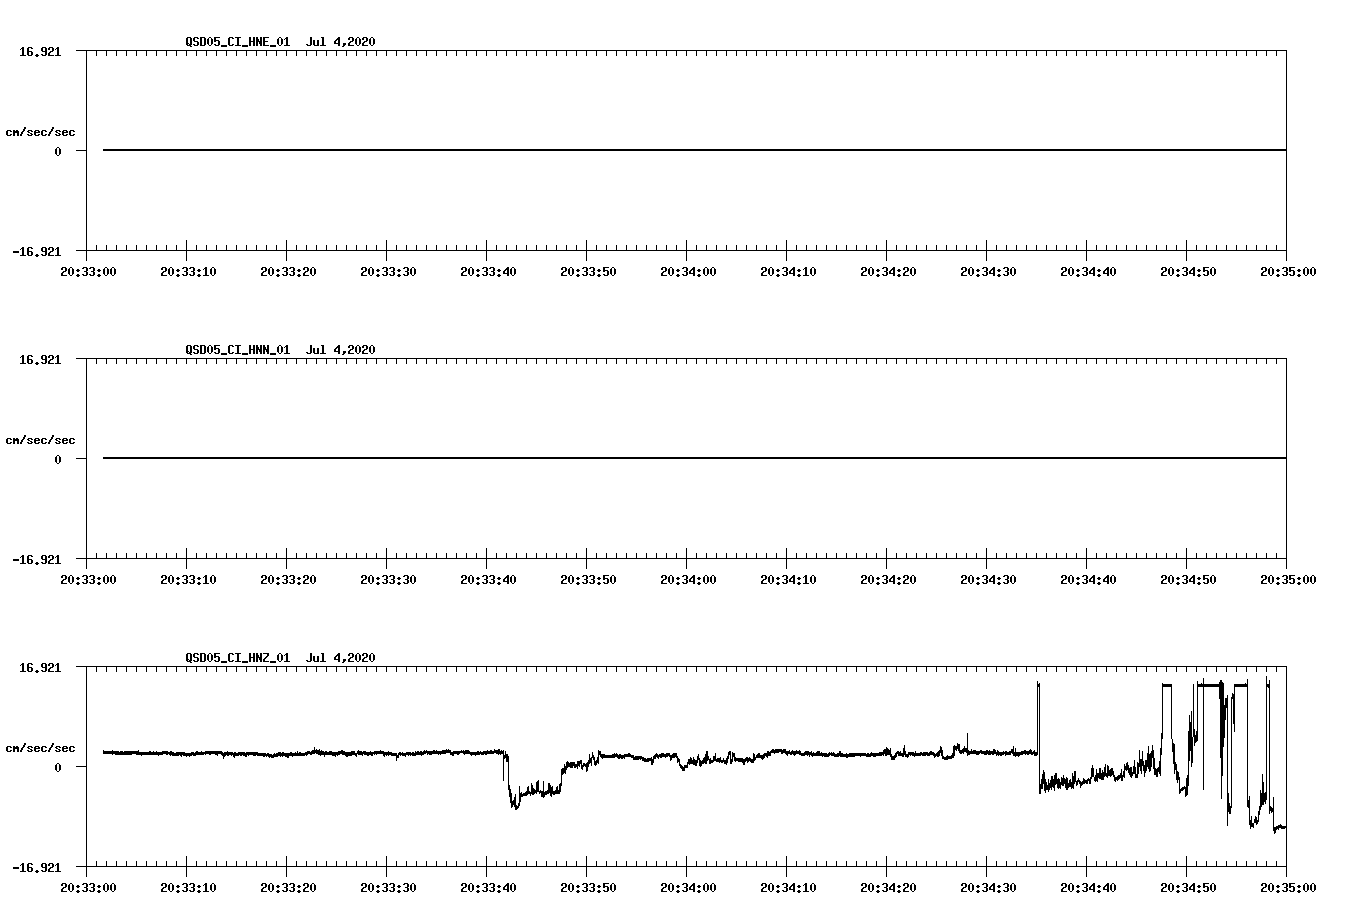
Task: Click the 16.921 upper limit of HNE plot
Action: click(x=40, y=51)
